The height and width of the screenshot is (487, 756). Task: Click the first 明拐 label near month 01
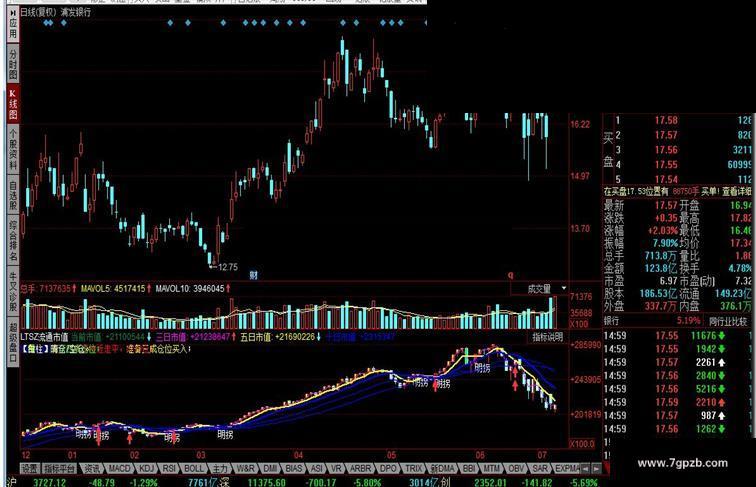coord(83,434)
